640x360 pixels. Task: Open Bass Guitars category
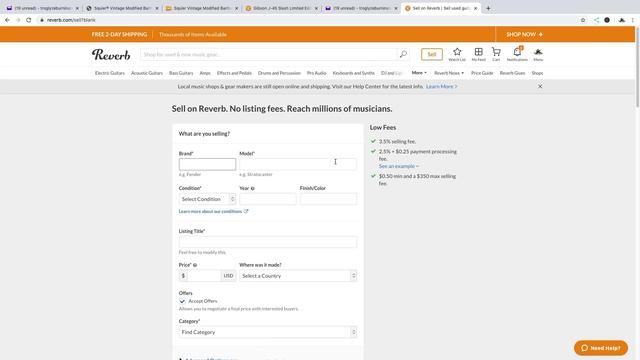coord(181,73)
